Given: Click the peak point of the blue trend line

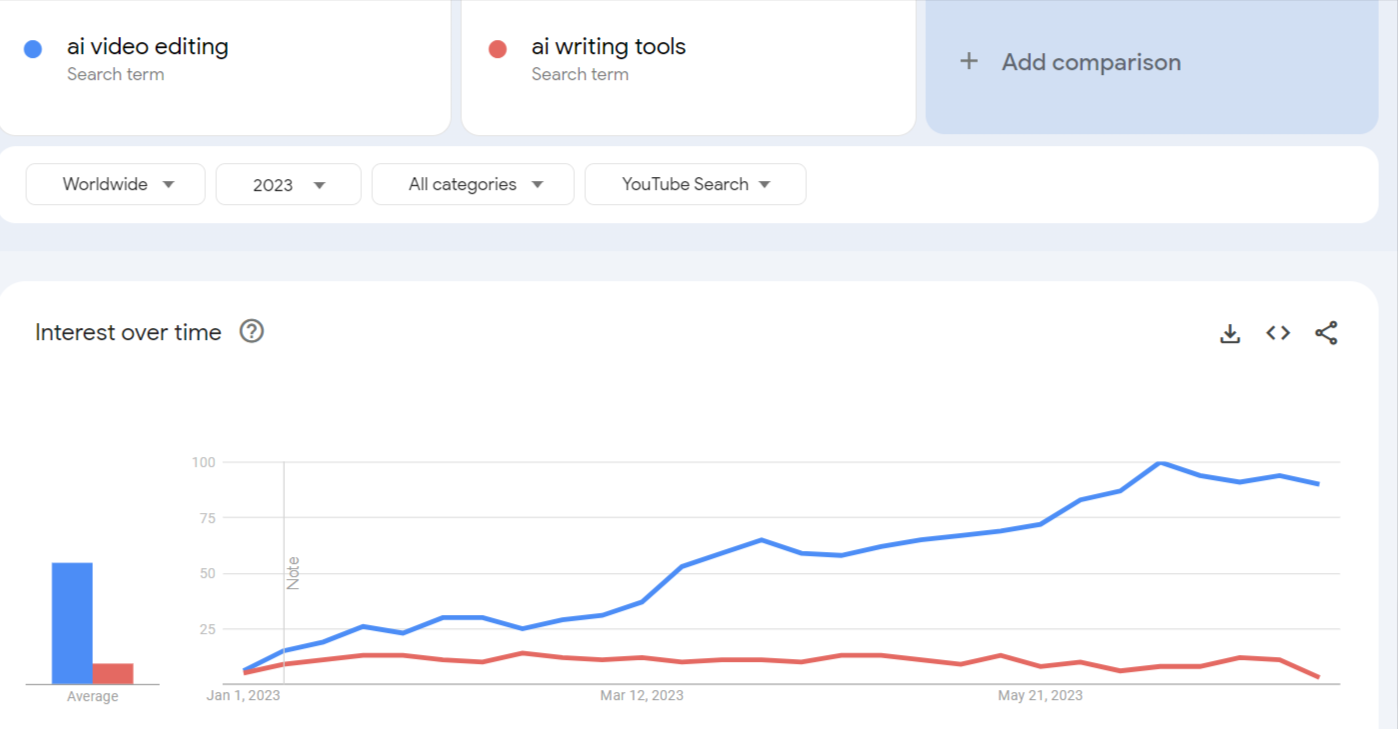Looking at the screenshot, I should coord(1158,462).
